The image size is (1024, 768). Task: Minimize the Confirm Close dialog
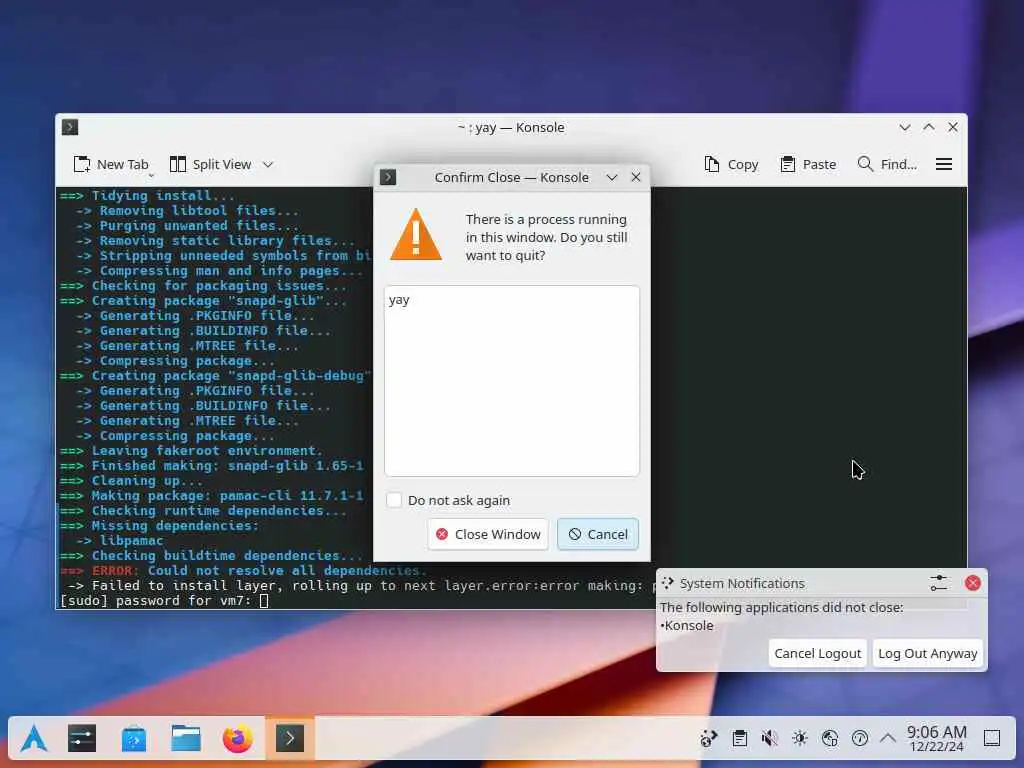pos(612,177)
